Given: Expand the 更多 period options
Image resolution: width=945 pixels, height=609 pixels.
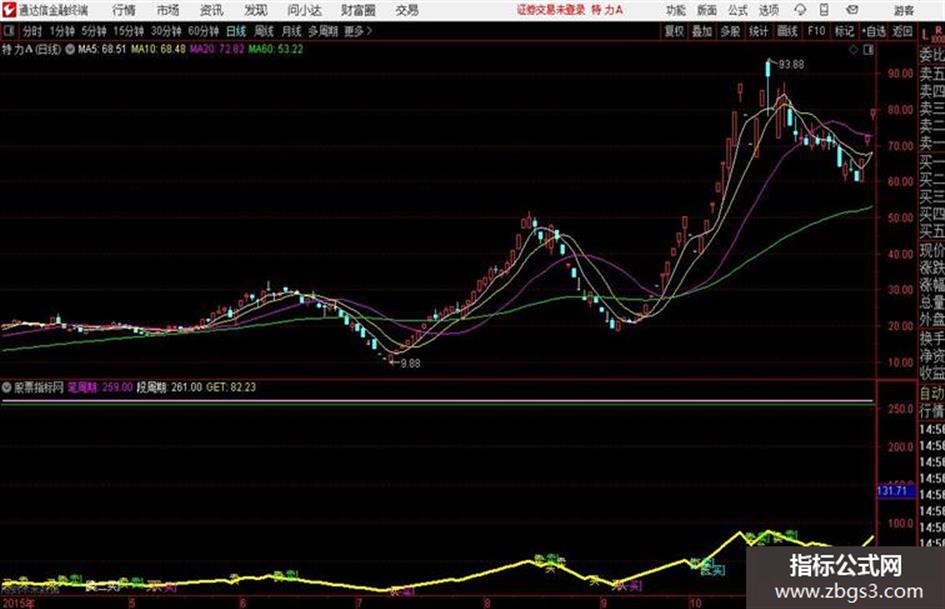Looking at the screenshot, I should (x=359, y=31).
